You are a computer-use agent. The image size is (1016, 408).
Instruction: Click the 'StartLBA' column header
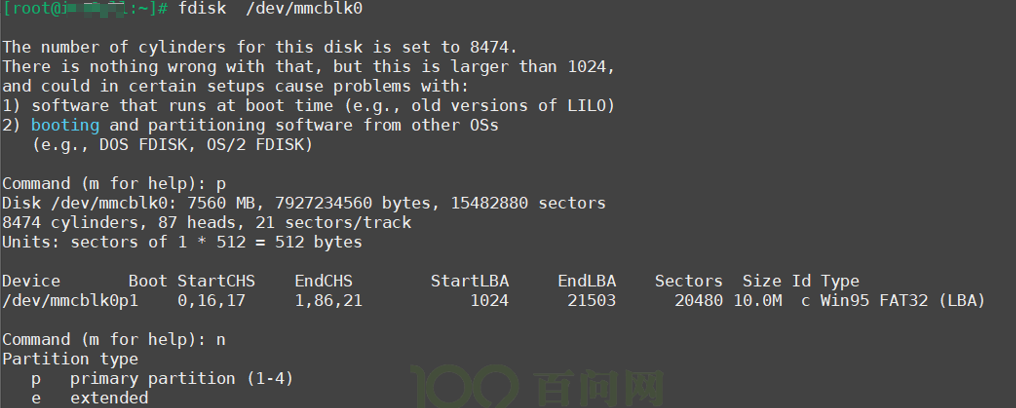point(470,281)
